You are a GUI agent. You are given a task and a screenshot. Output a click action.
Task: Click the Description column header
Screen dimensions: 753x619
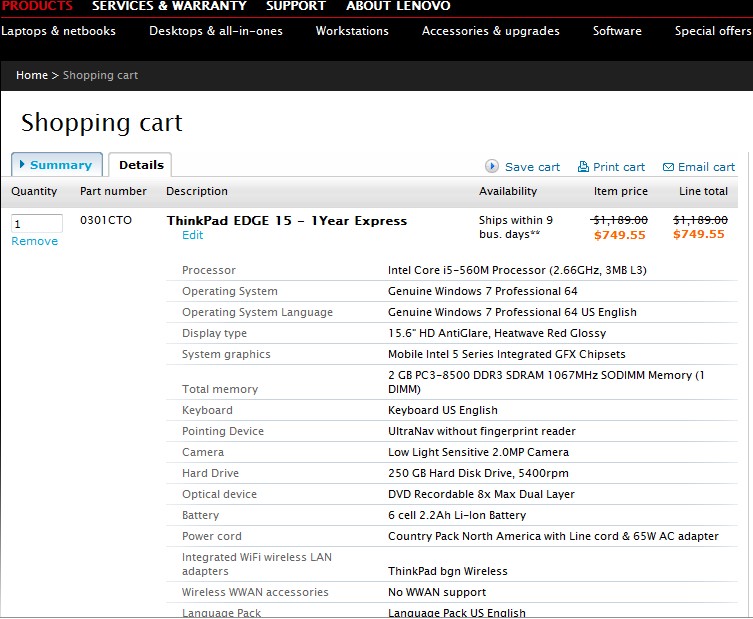click(x=197, y=191)
